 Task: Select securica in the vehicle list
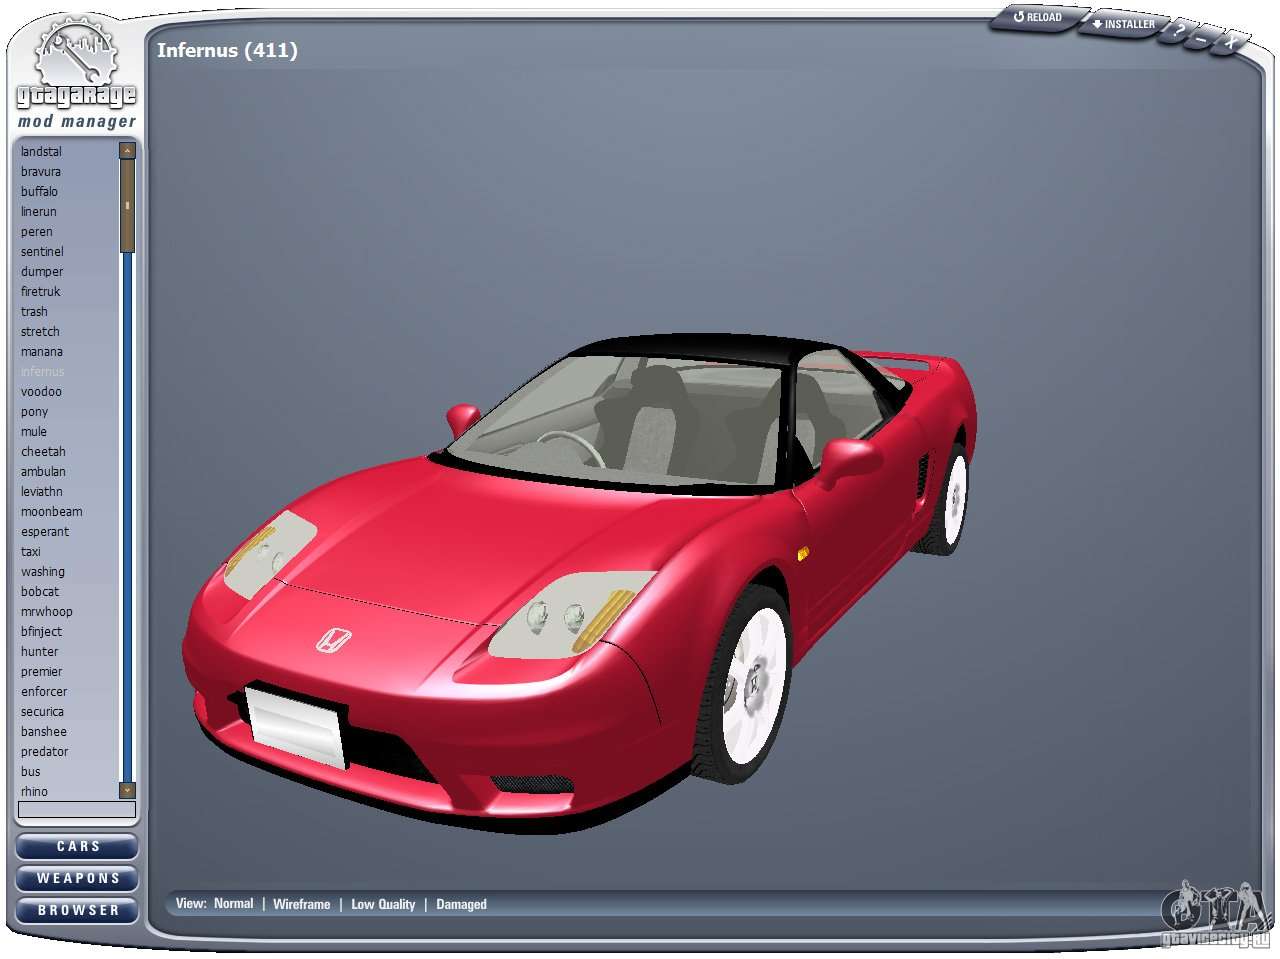(42, 712)
